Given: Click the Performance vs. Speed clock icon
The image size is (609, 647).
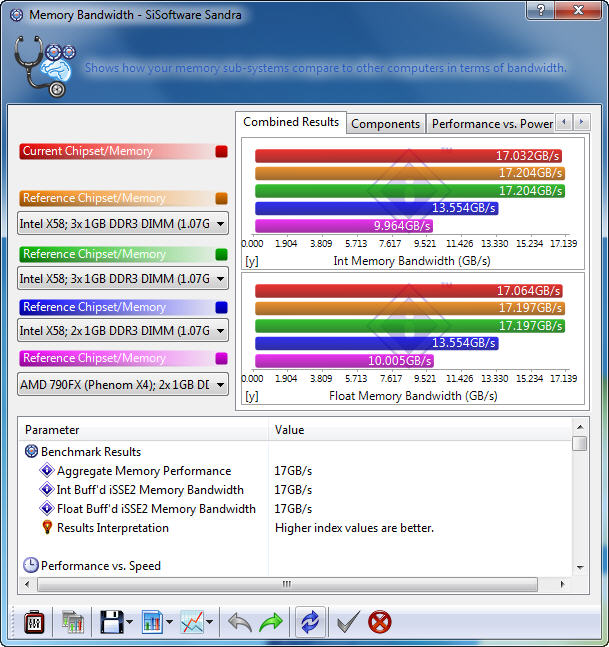Looking at the screenshot, I should tap(31, 565).
